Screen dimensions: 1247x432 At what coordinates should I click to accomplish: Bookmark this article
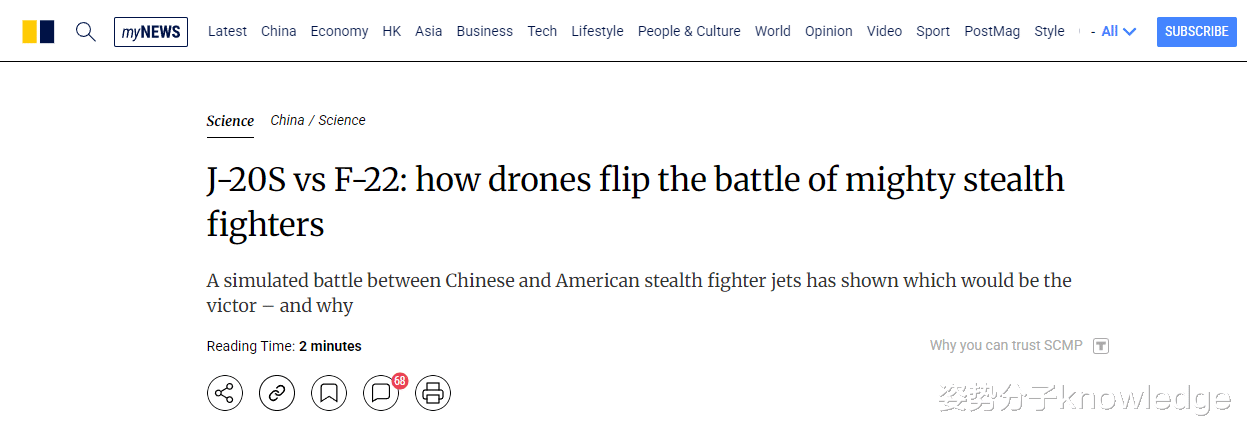(x=329, y=393)
